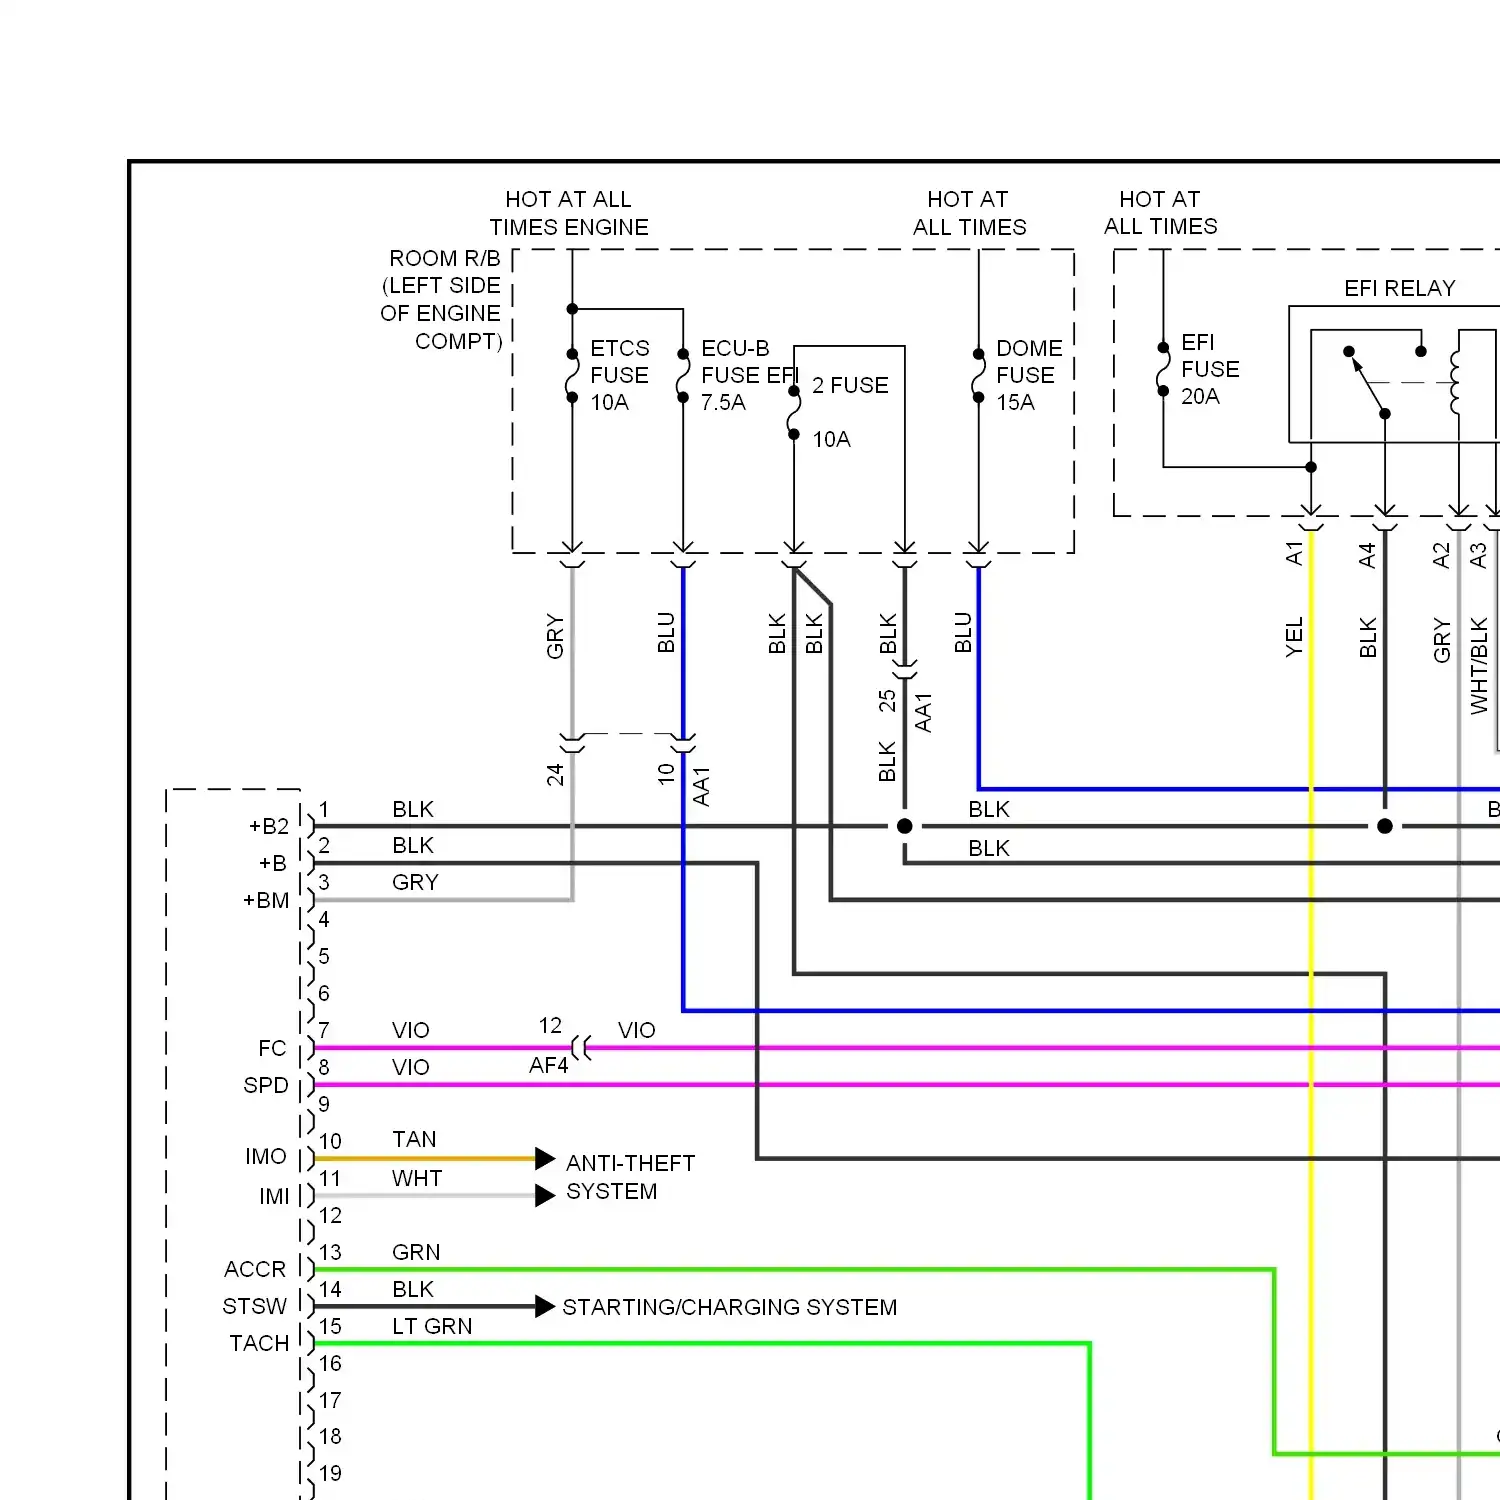Click the arrowhead pointing to ANTI-THEFT from TAN wire

[545, 1159]
